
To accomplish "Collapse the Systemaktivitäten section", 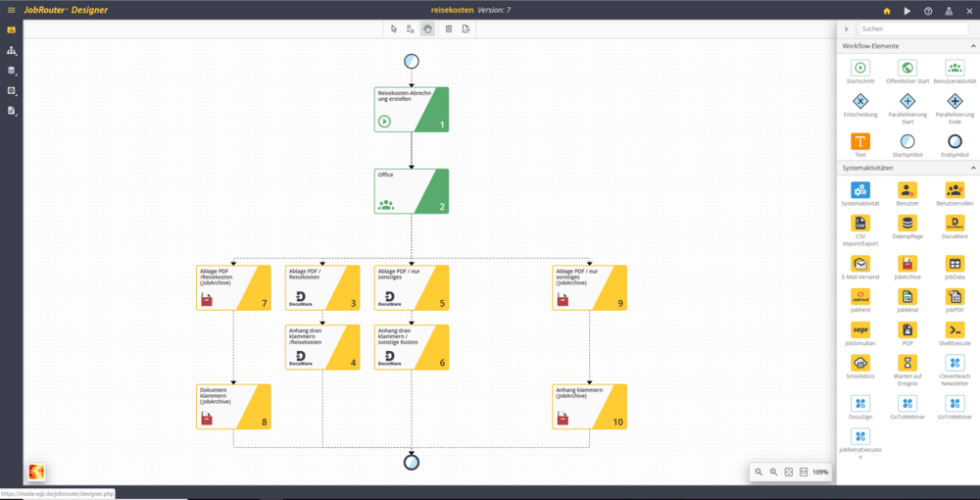I will coord(972,168).
